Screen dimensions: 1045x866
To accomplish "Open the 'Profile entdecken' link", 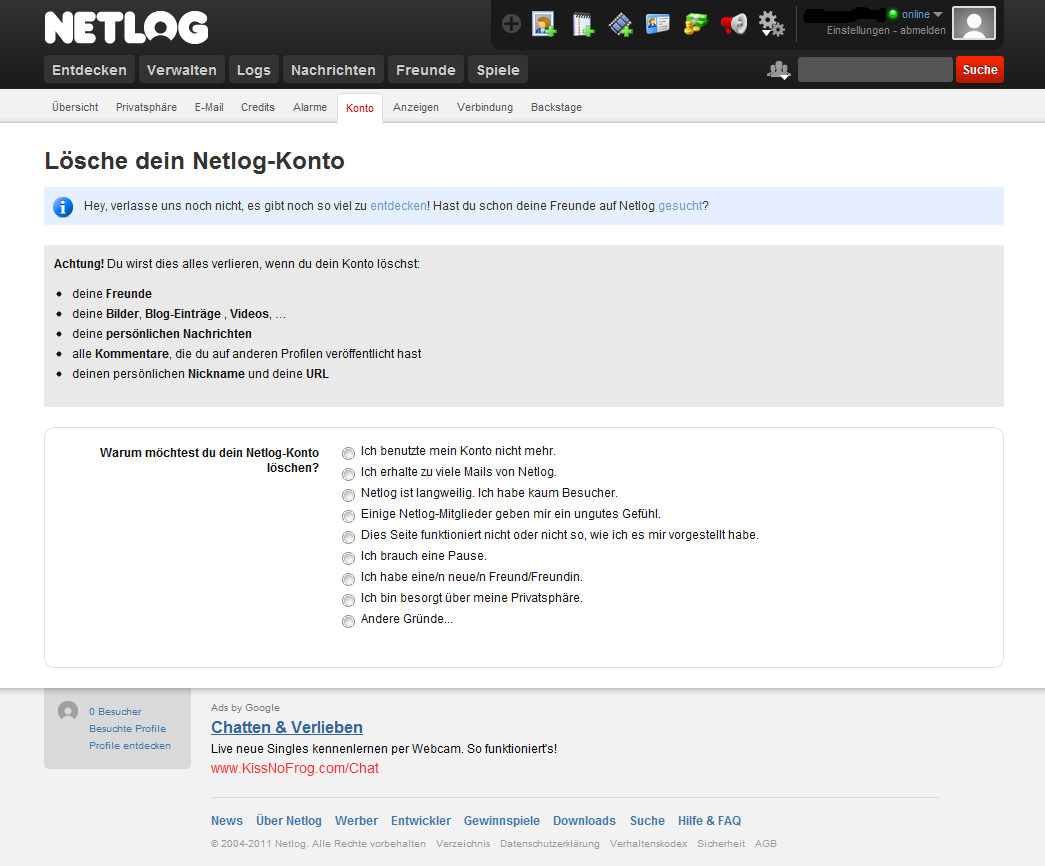I will point(130,745).
